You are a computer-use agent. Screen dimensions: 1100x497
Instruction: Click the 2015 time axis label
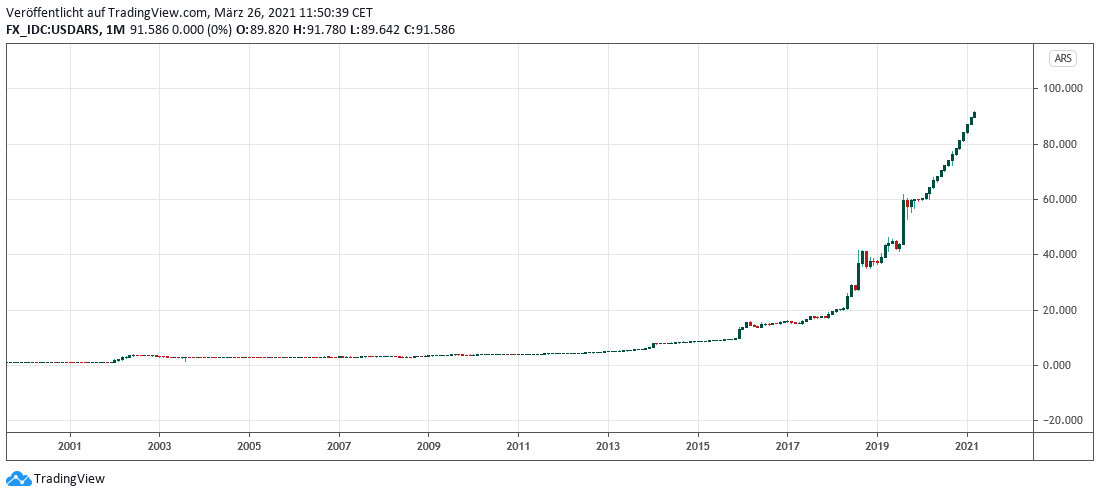coord(698,446)
